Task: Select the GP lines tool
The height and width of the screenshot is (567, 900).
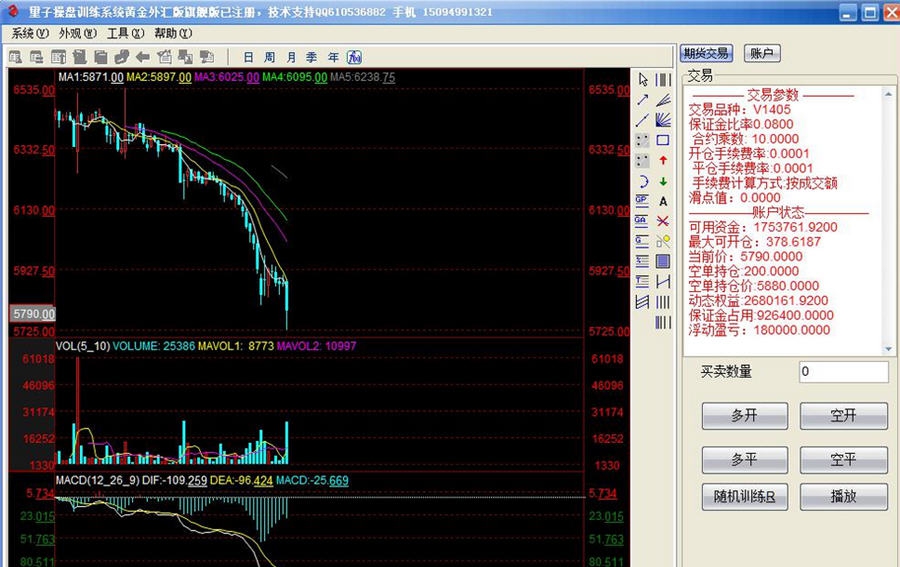Action: coord(642,200)
